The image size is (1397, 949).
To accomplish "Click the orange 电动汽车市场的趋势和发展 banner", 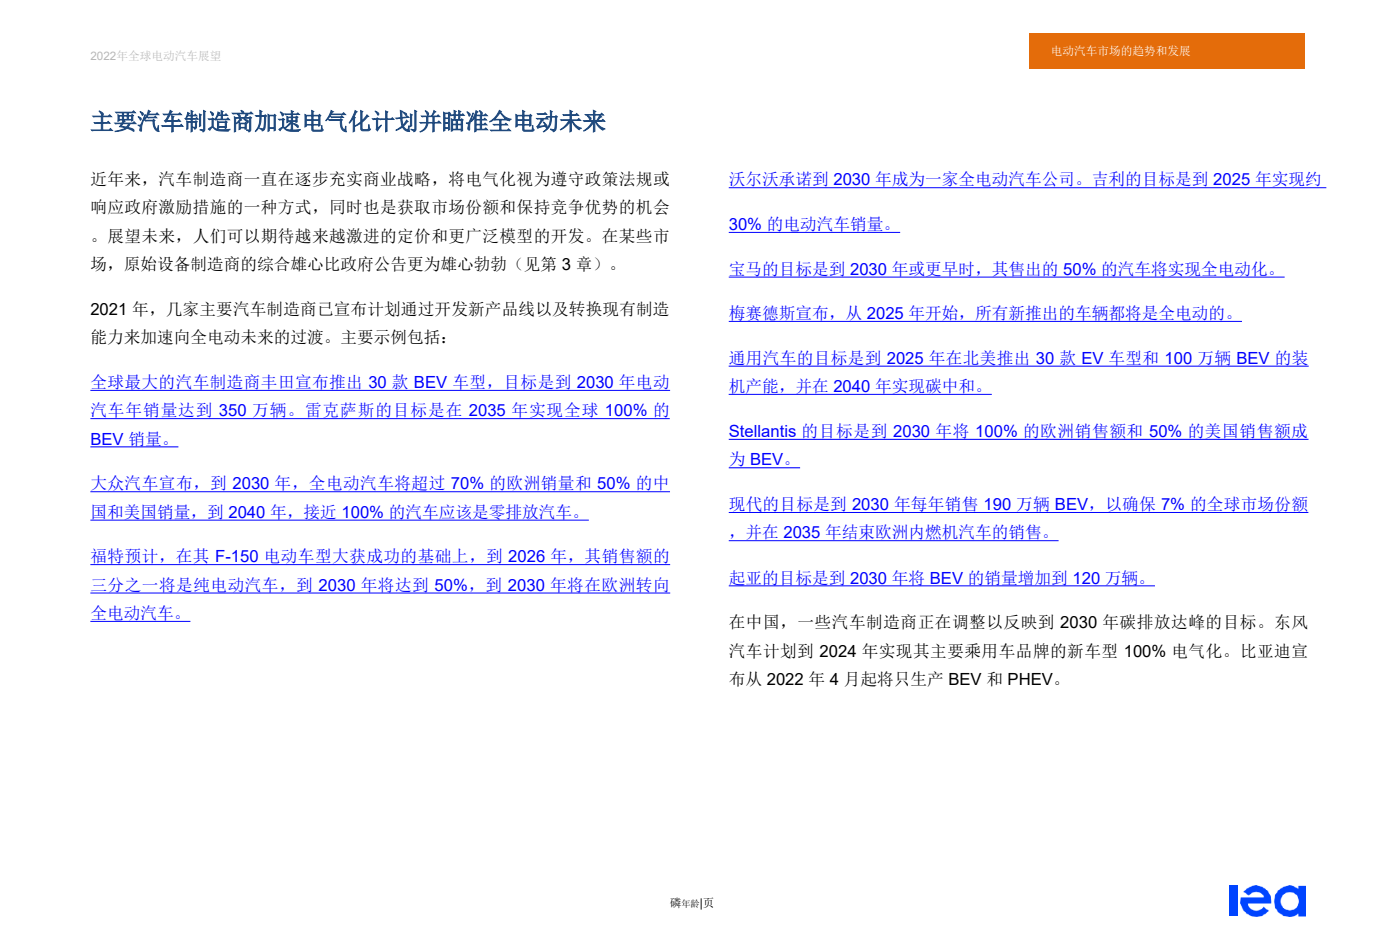I will tap(1166, 51).
